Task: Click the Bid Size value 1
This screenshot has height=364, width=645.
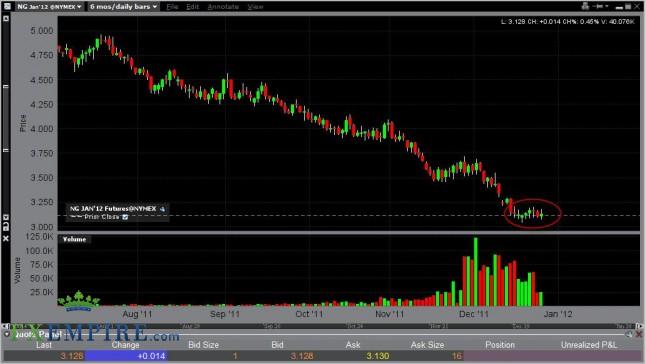Action: pyautogui.click(x=235, y=356)
